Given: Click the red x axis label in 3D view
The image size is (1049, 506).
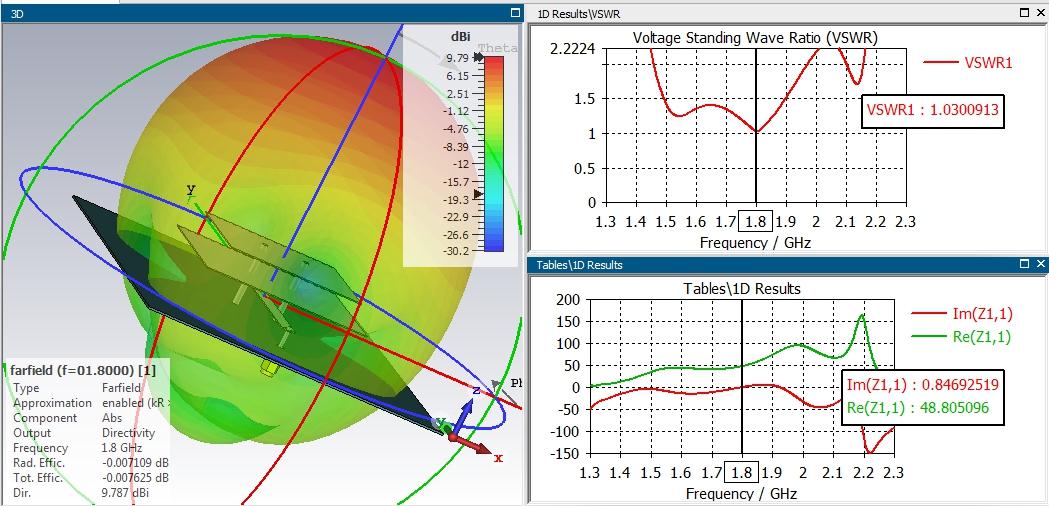Looking at the screenshot, I should coord(498,458).
